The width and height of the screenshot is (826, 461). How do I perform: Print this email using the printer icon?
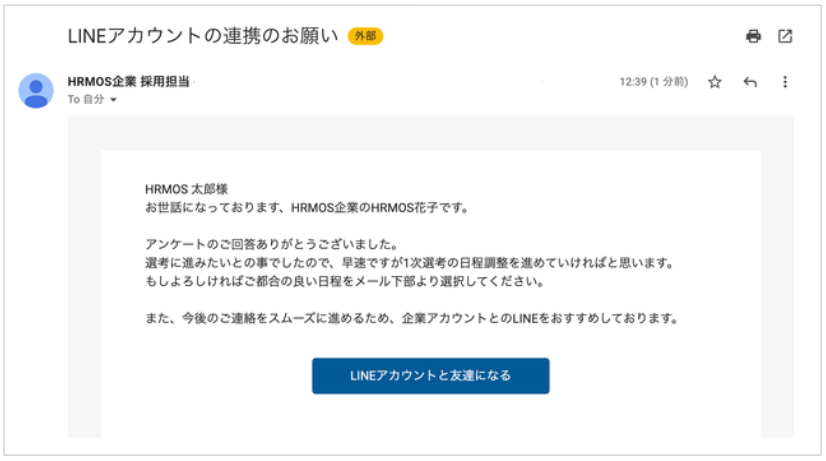[753, 36]
